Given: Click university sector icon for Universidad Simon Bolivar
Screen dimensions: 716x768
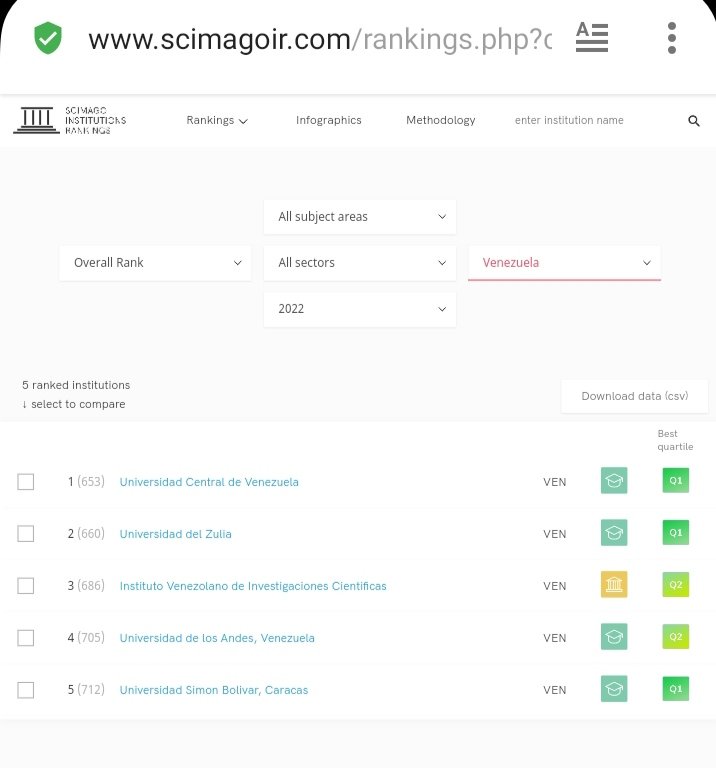Looking at the screenshot, I should (614, 689).
